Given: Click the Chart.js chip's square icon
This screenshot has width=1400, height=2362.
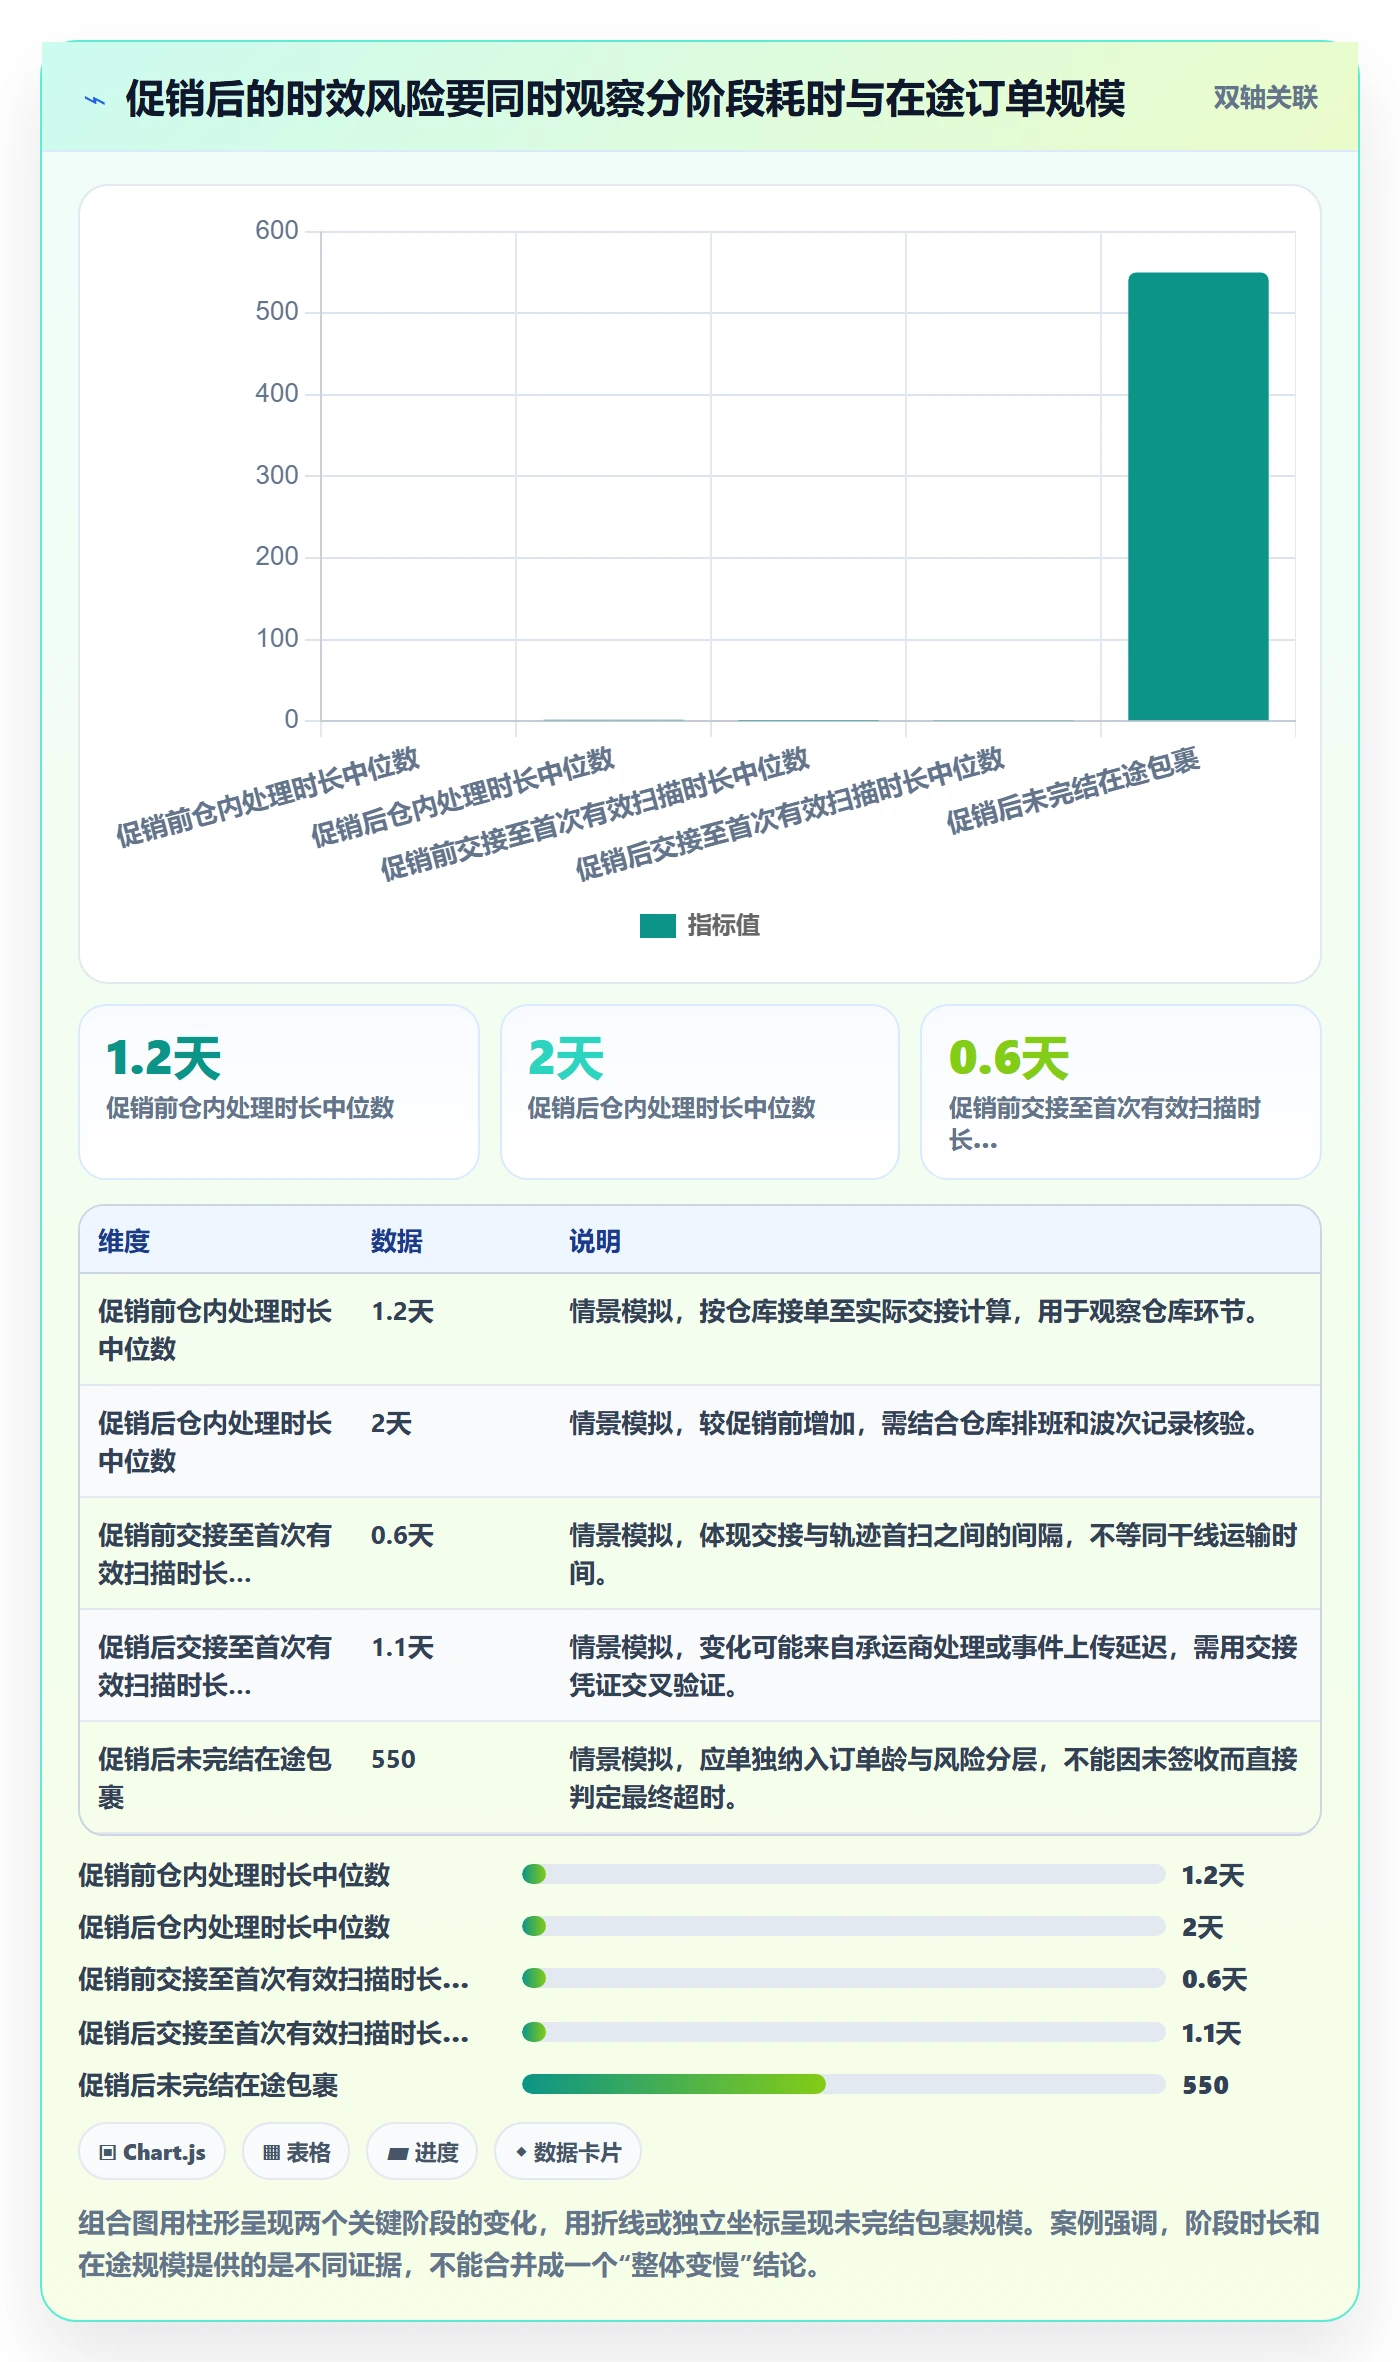Looking at the screenshot, I should (x=108, y=2153).
